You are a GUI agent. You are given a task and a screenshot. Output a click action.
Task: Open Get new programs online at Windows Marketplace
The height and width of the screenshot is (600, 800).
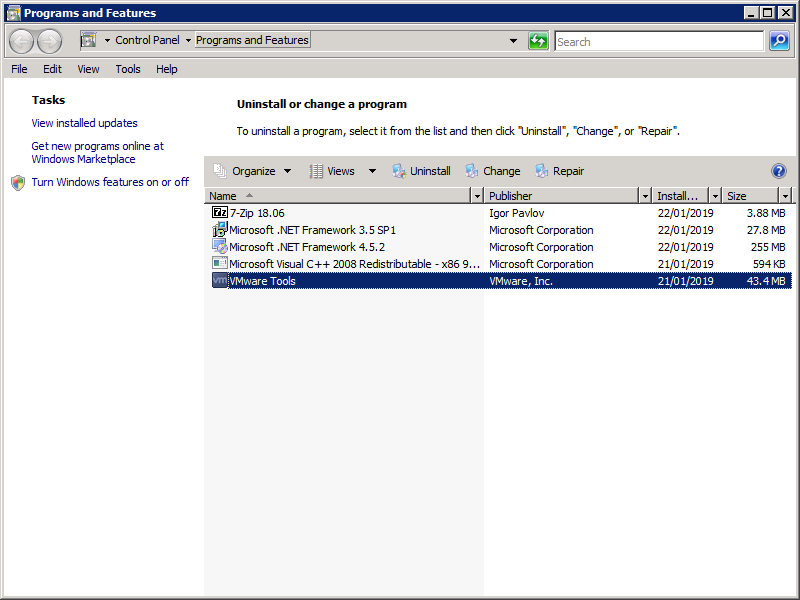tap(97, 153)
